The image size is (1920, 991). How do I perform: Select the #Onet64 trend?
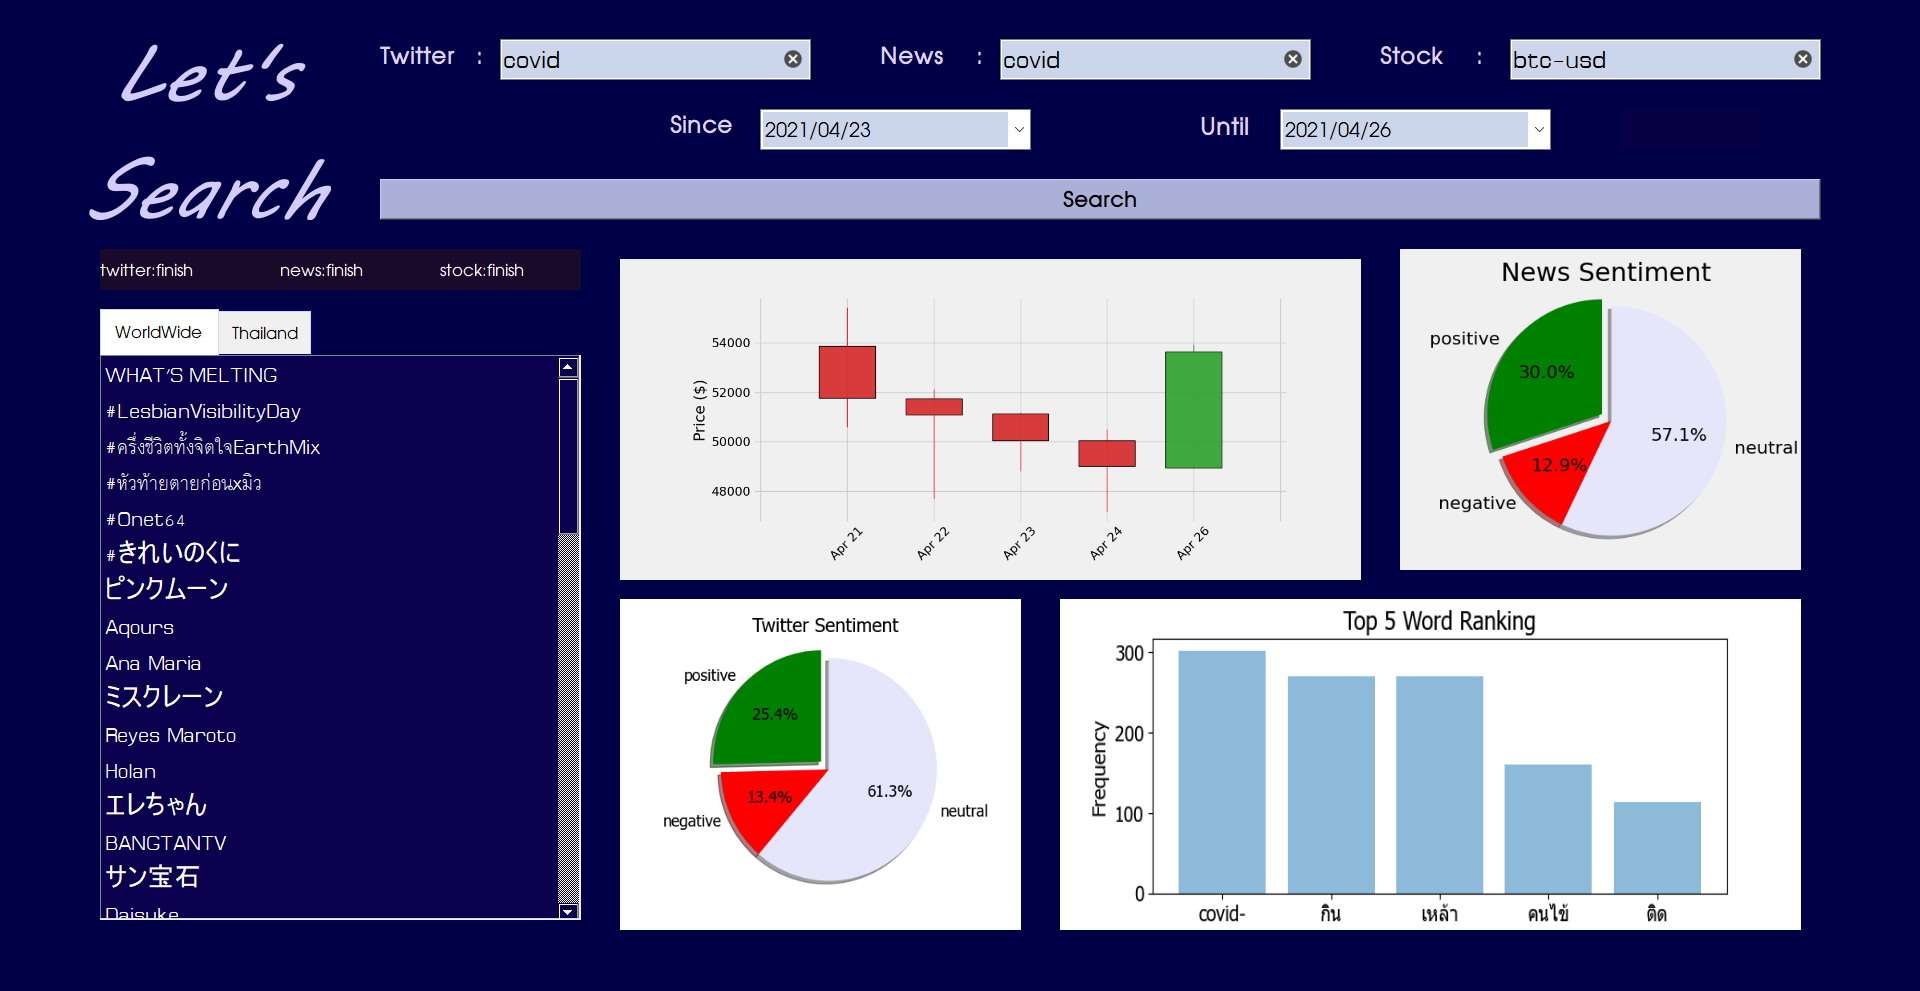tap(146, 519)
